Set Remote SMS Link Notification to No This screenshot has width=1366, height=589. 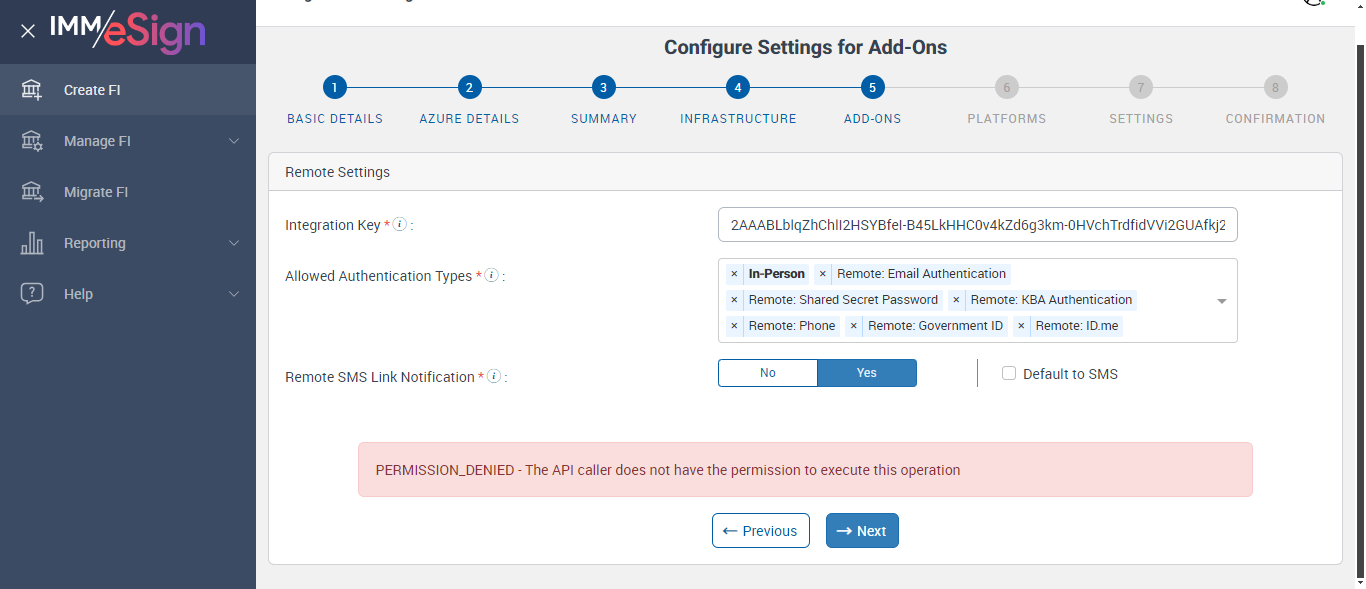click(x=768, y=373)
